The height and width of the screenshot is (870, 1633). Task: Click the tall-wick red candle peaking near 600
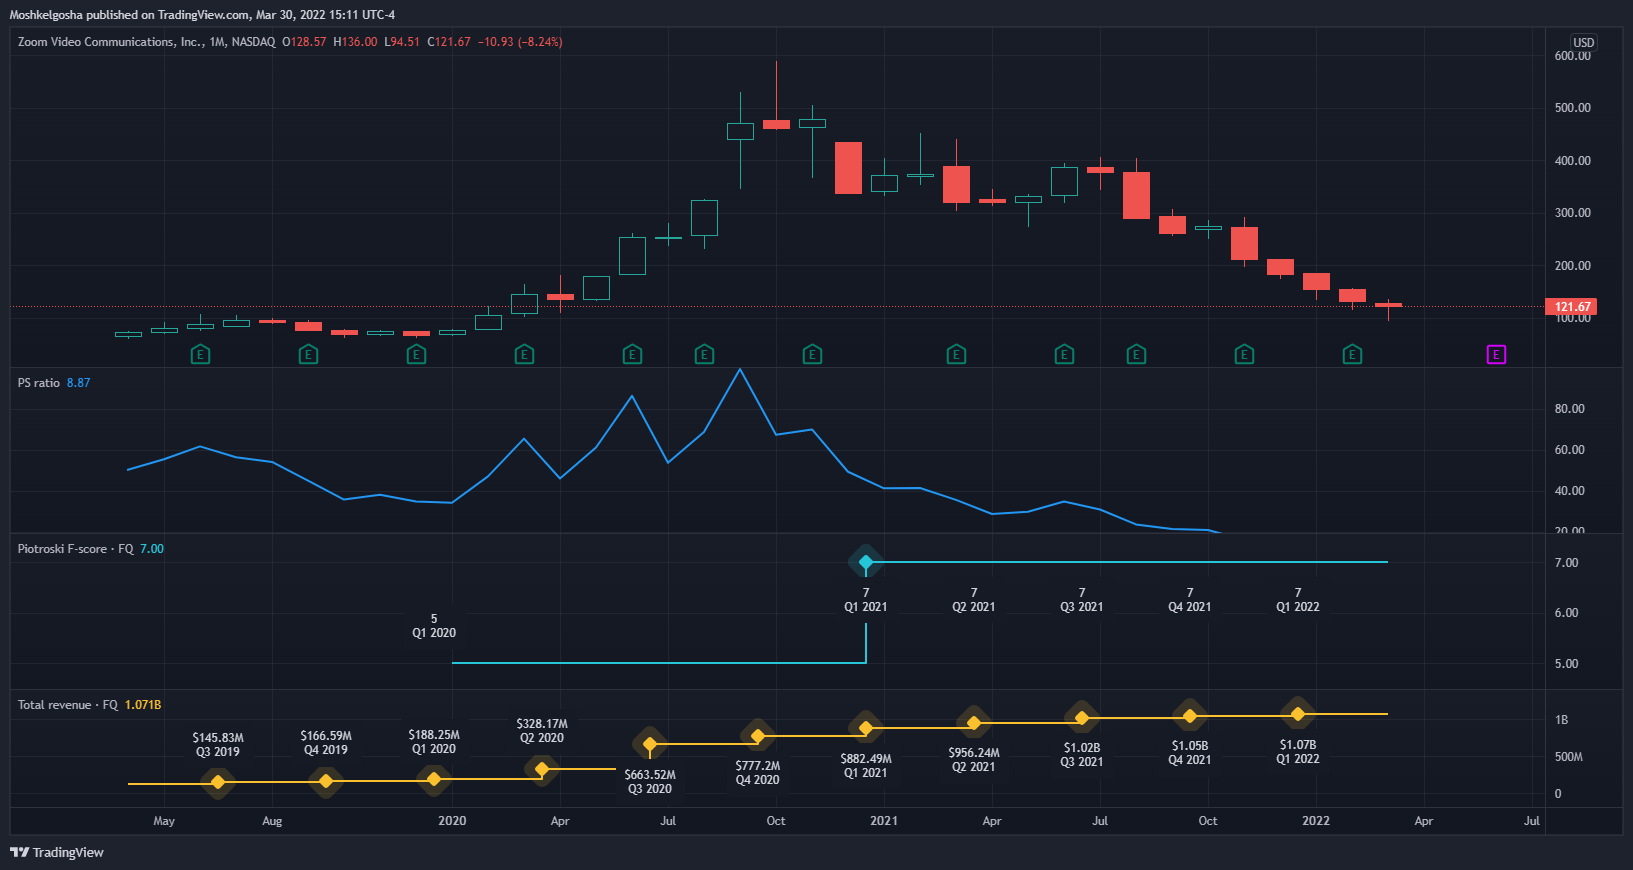coord(776,96)
